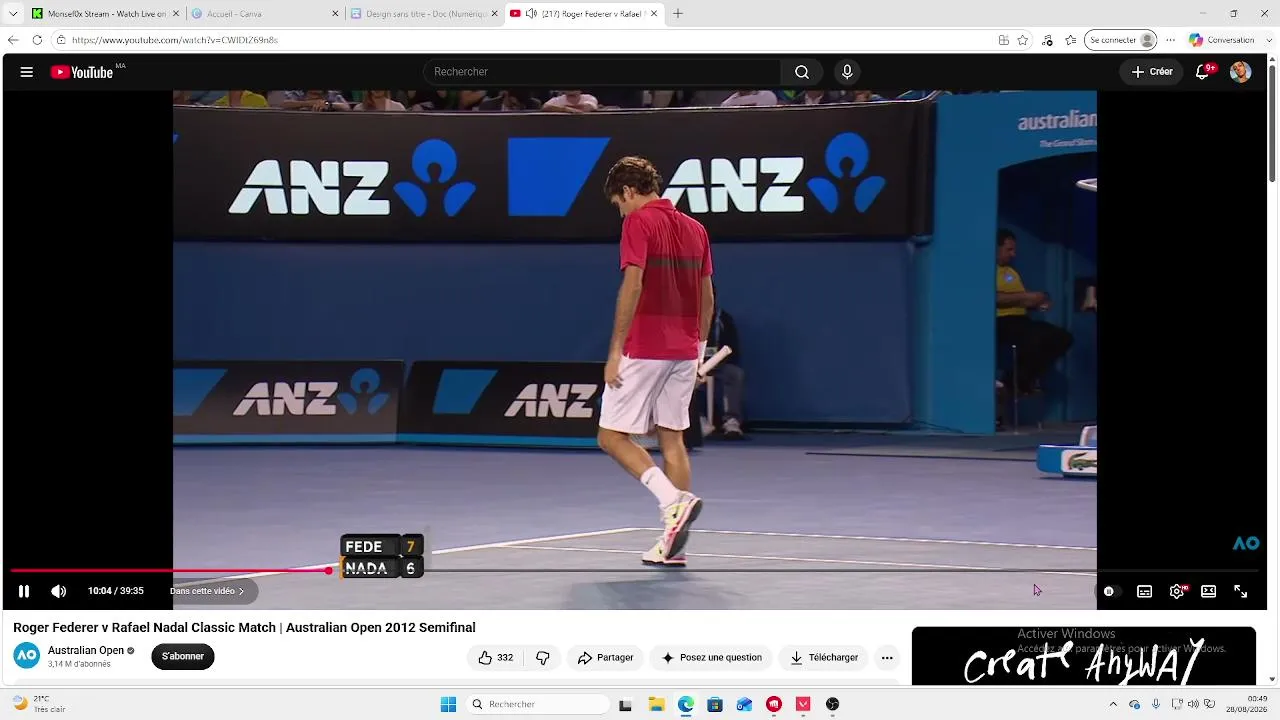The image size is (1280, 720).
Task: Open browser favorites list icon
Action: (1071, 40)
